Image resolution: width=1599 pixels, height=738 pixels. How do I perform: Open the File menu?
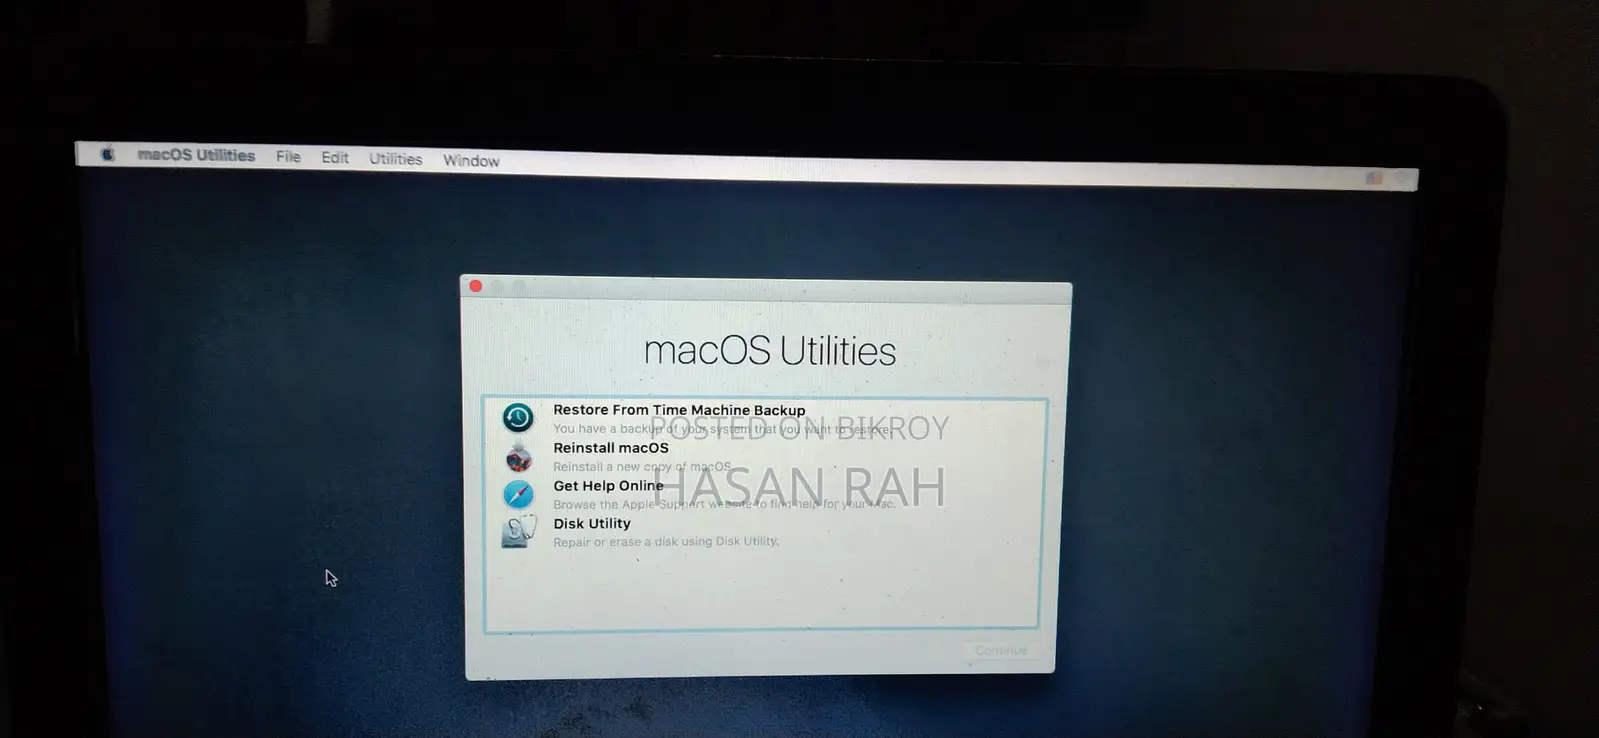(288, 157)
